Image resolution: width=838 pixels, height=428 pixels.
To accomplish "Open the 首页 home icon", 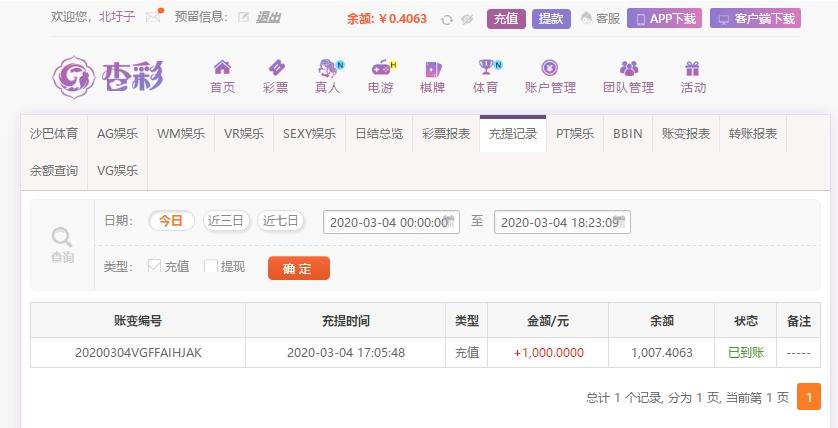I will pyautogui.click(x=222, y=67).
